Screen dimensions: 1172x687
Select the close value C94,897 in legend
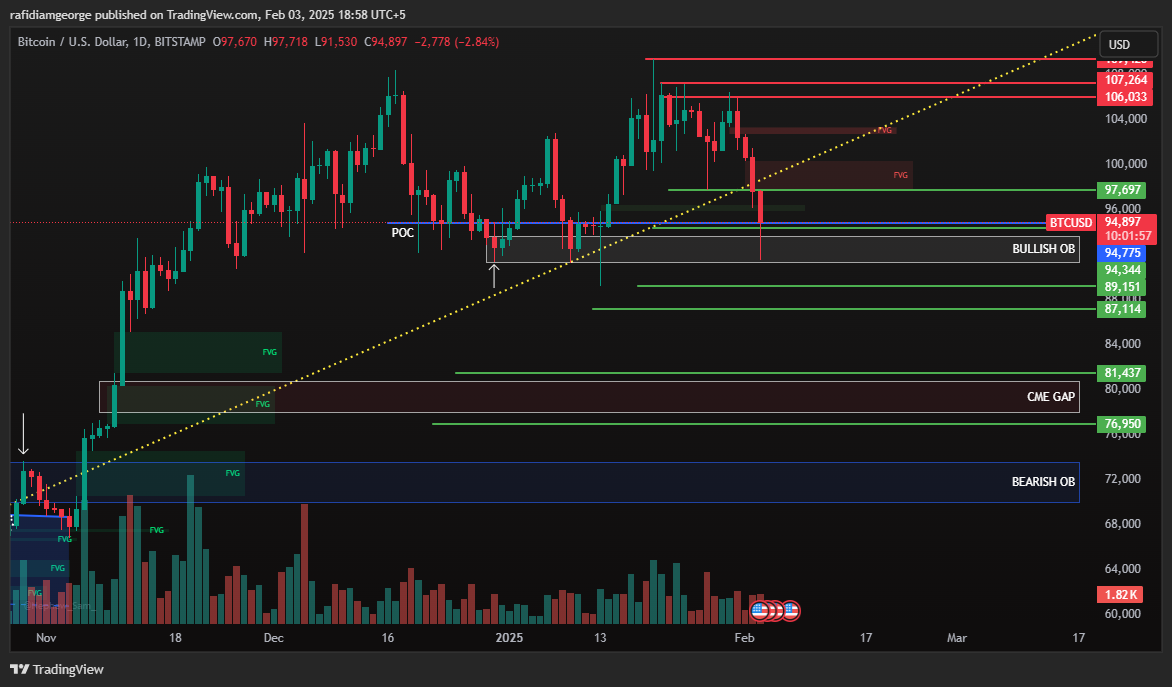[386, 42]
